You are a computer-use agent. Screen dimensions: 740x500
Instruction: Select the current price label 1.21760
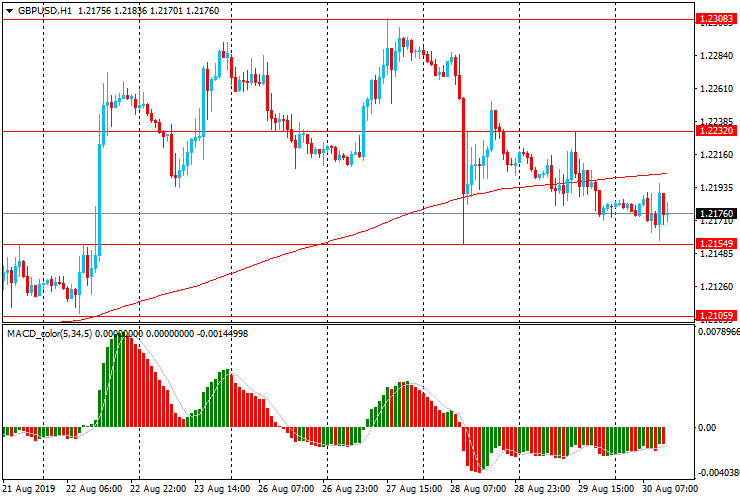[x=718, y=213]
